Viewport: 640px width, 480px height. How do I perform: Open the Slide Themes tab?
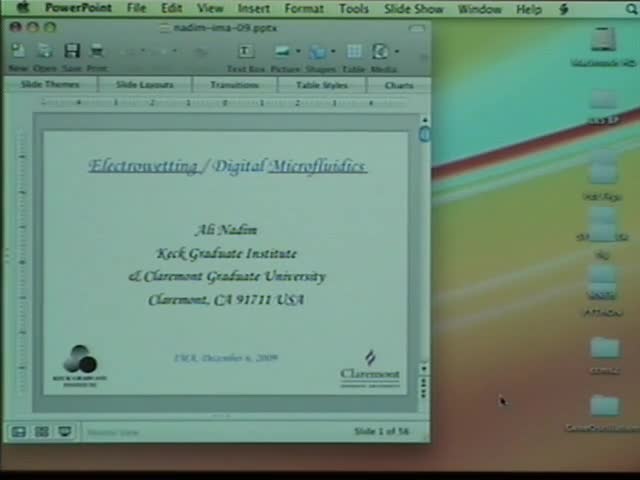click(x=50, y=84)
